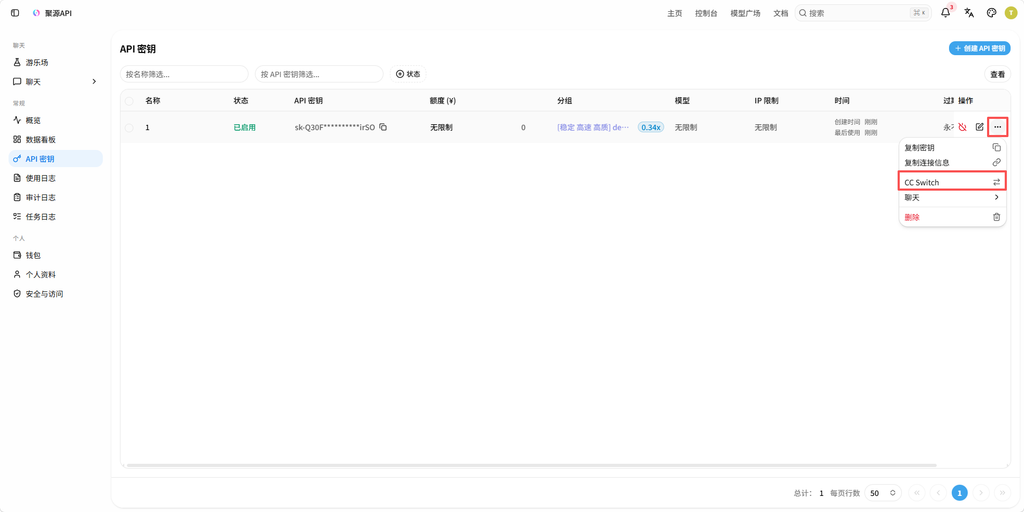Focus the 按名称筛选 input field
Screen dimensions: 1024x512
(x=184, y=74)
